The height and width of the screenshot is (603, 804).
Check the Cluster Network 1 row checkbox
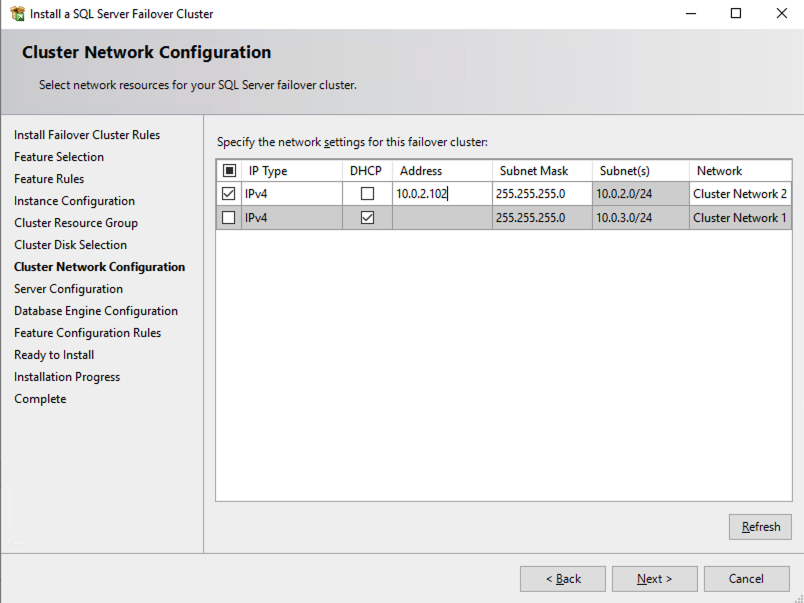(x=229, y=218)
